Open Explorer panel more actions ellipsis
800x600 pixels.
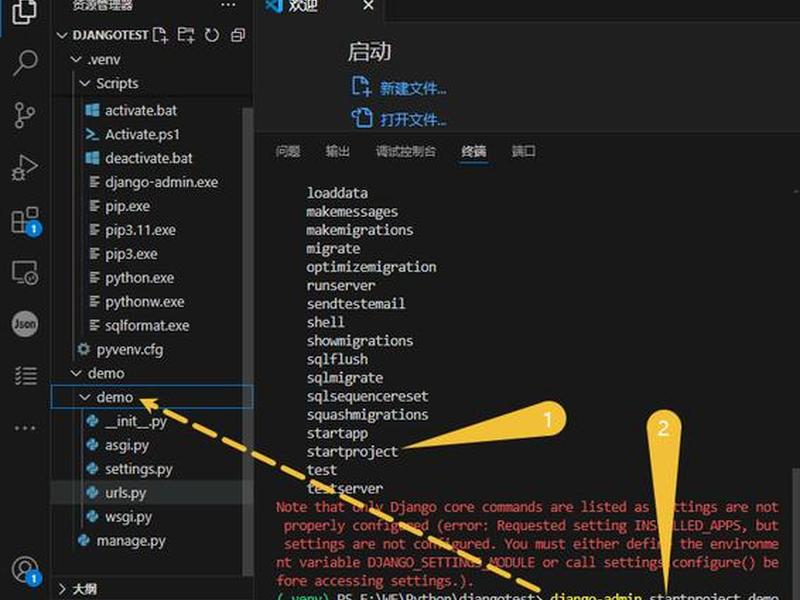tap(228, 5)
